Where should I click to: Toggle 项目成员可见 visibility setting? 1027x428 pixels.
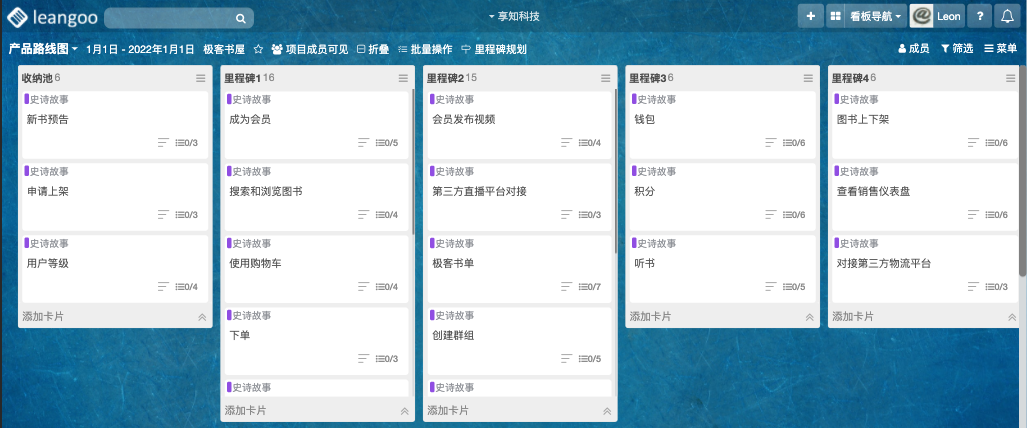pyautogui.click(x=309, y=49)
